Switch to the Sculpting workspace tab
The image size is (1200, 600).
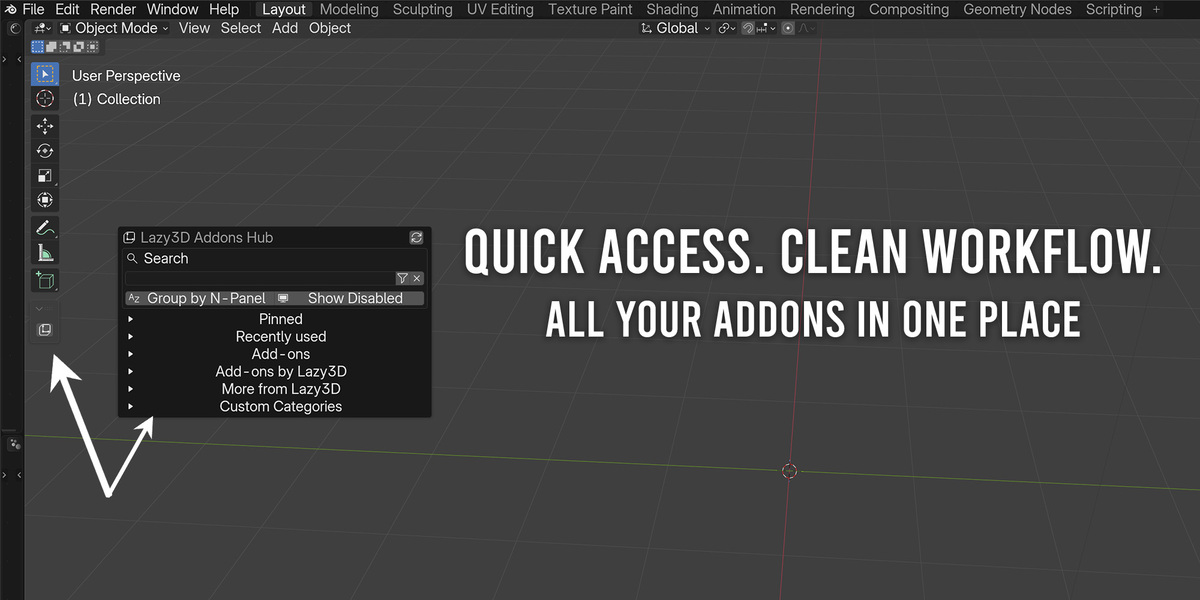(x=422, y=9)
